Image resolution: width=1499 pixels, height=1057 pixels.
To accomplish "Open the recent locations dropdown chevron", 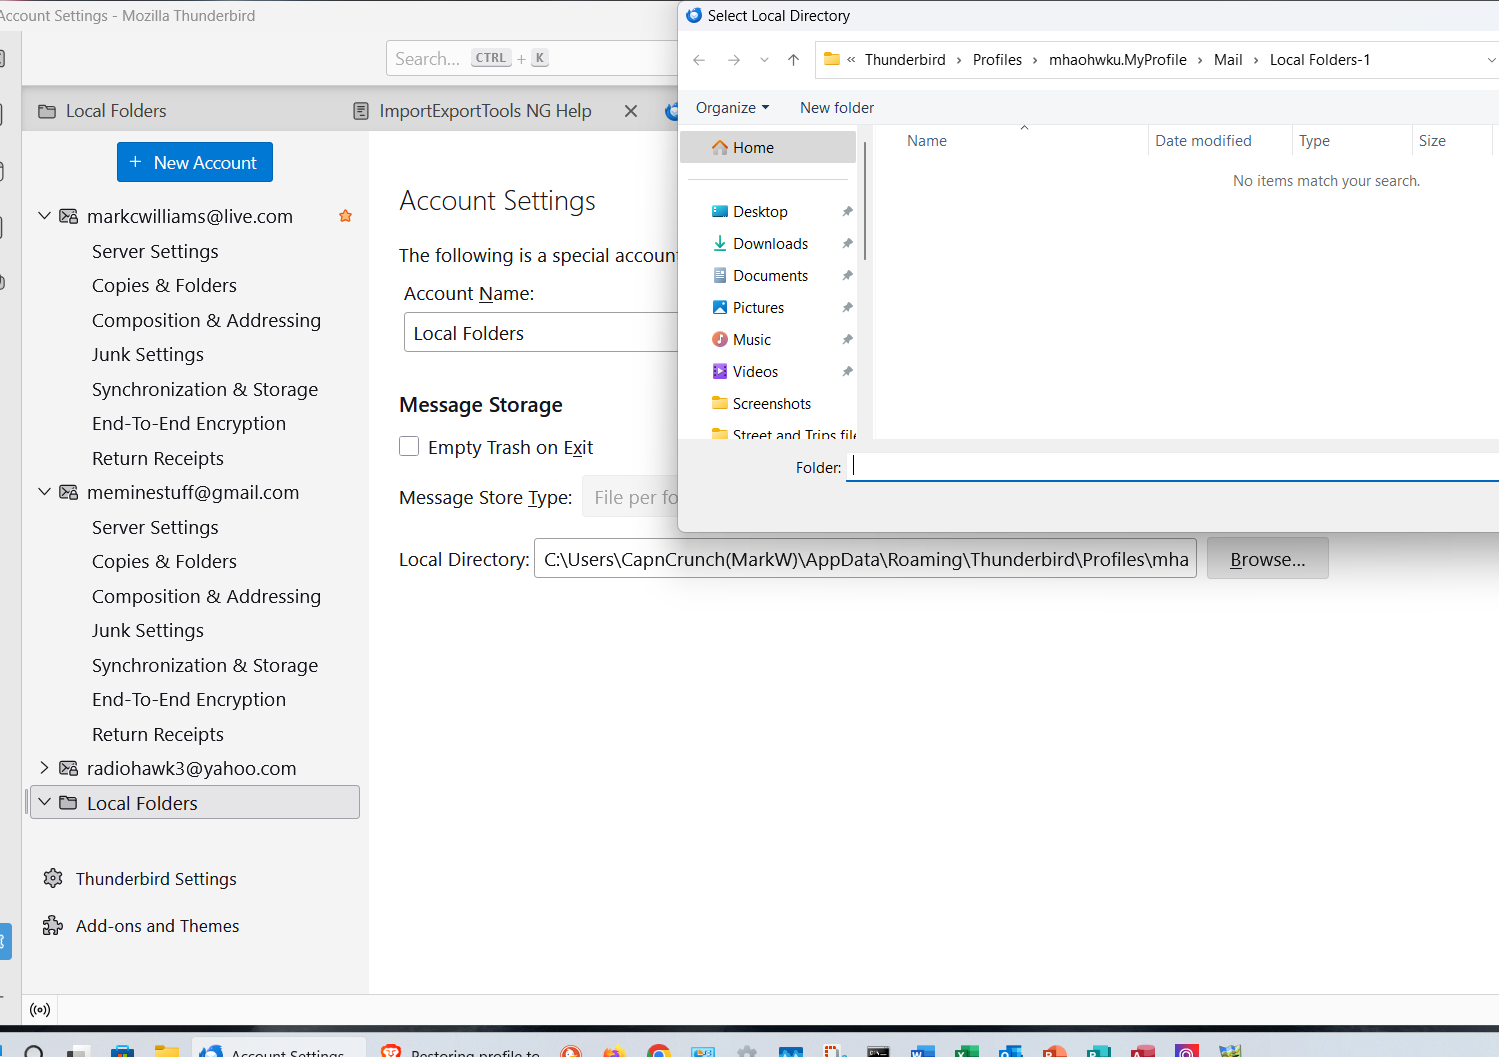I will [764, 60].
